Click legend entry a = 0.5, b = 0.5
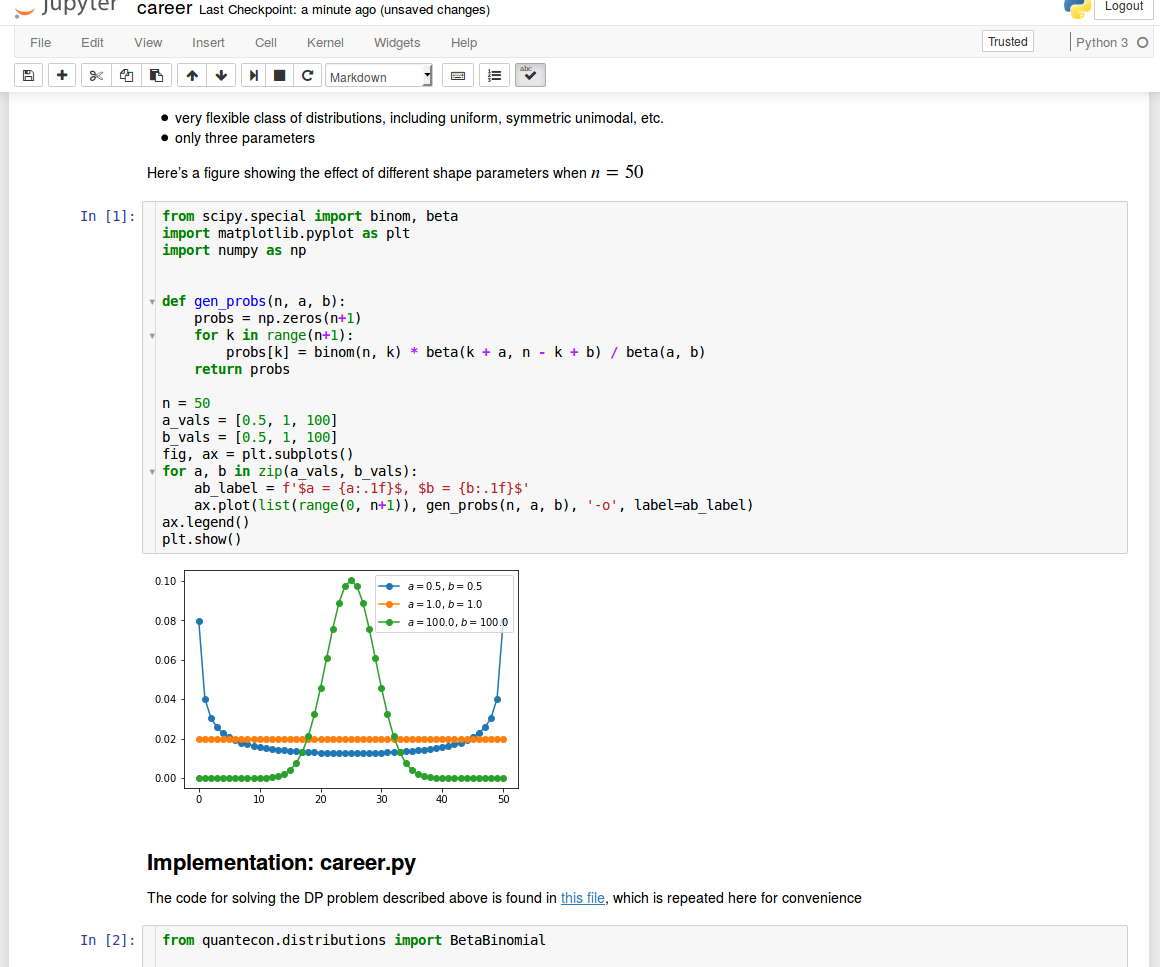1160x967 pixels. coord(430,586)
